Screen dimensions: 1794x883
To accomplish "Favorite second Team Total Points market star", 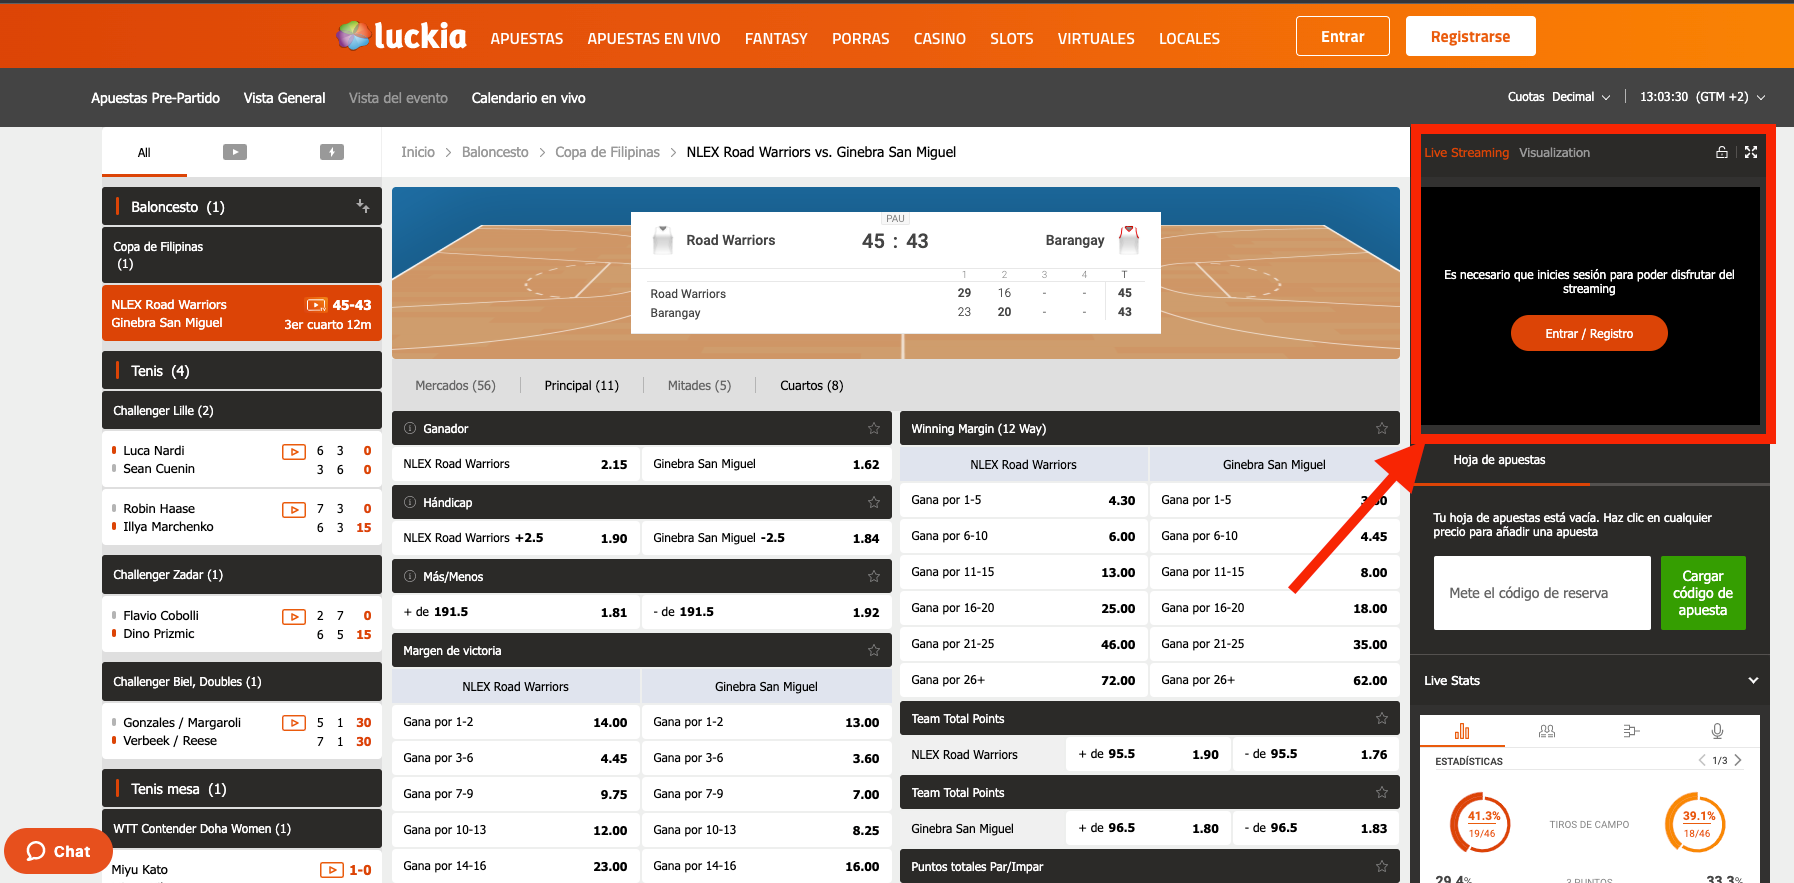I will [x=1382, y=792].
